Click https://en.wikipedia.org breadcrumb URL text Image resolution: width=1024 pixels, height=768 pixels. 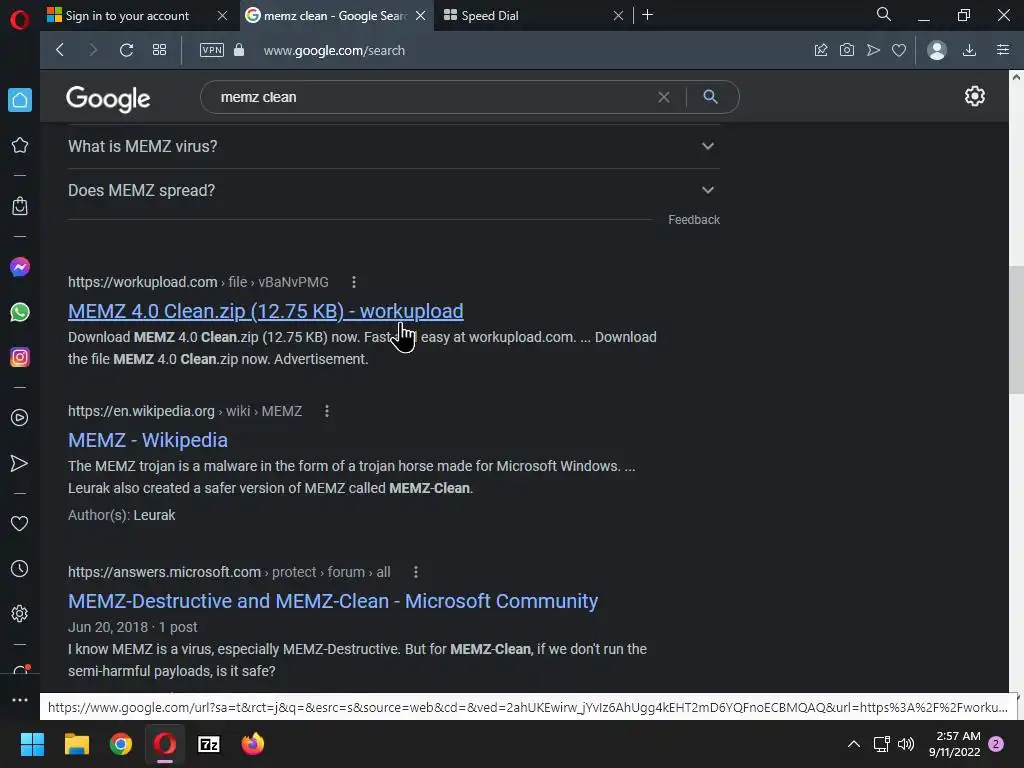(x=141, y=411)
